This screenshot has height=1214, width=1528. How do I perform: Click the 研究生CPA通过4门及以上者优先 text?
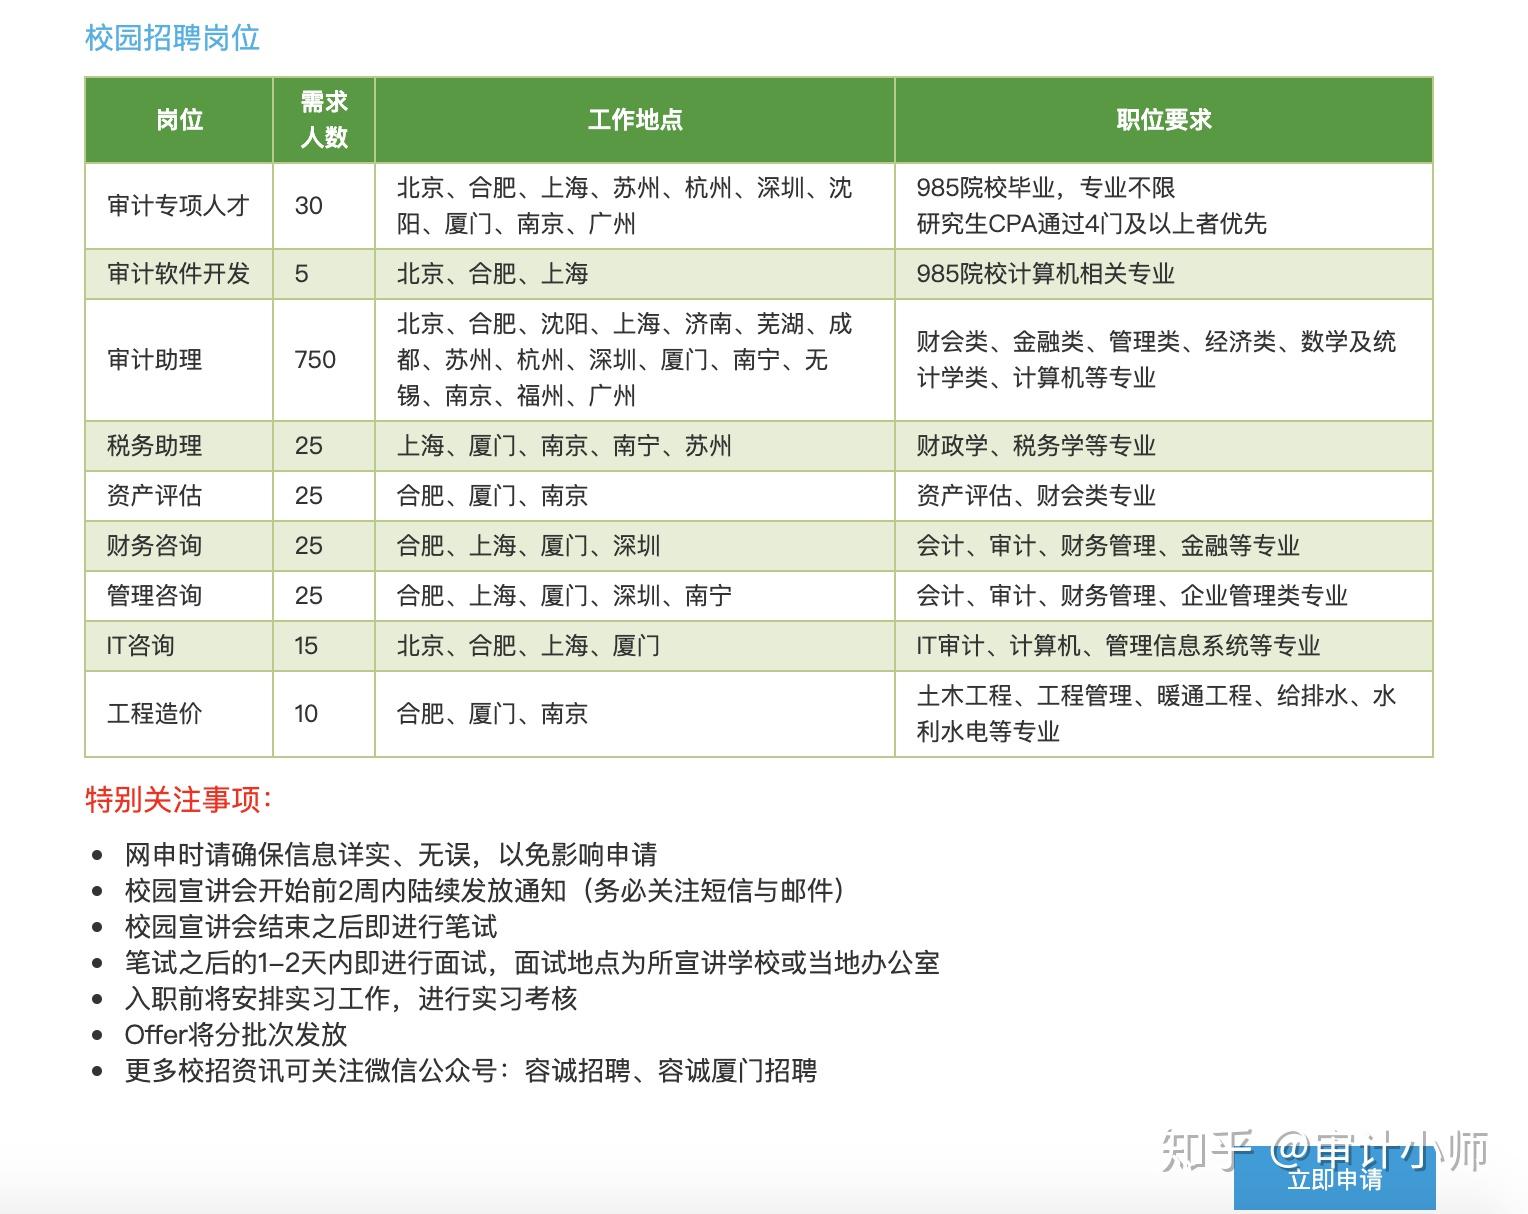(x=1091, y=224)
